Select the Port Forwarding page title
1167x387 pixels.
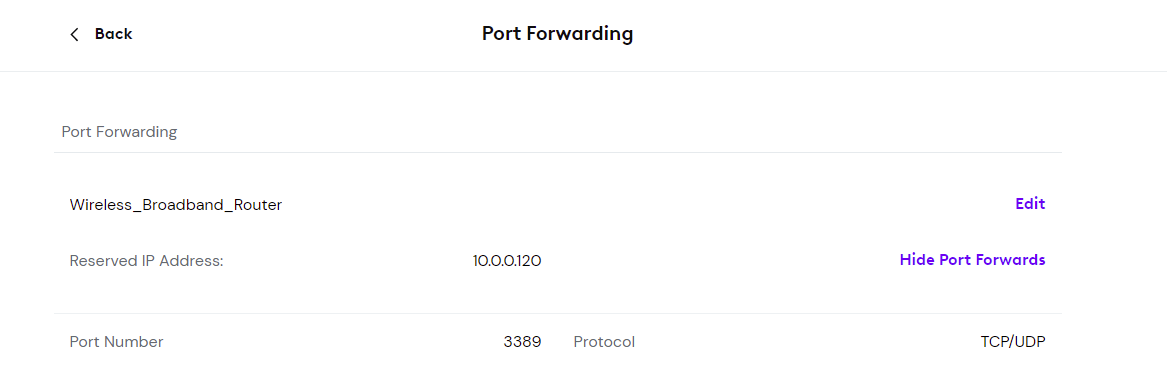[557, 34]
